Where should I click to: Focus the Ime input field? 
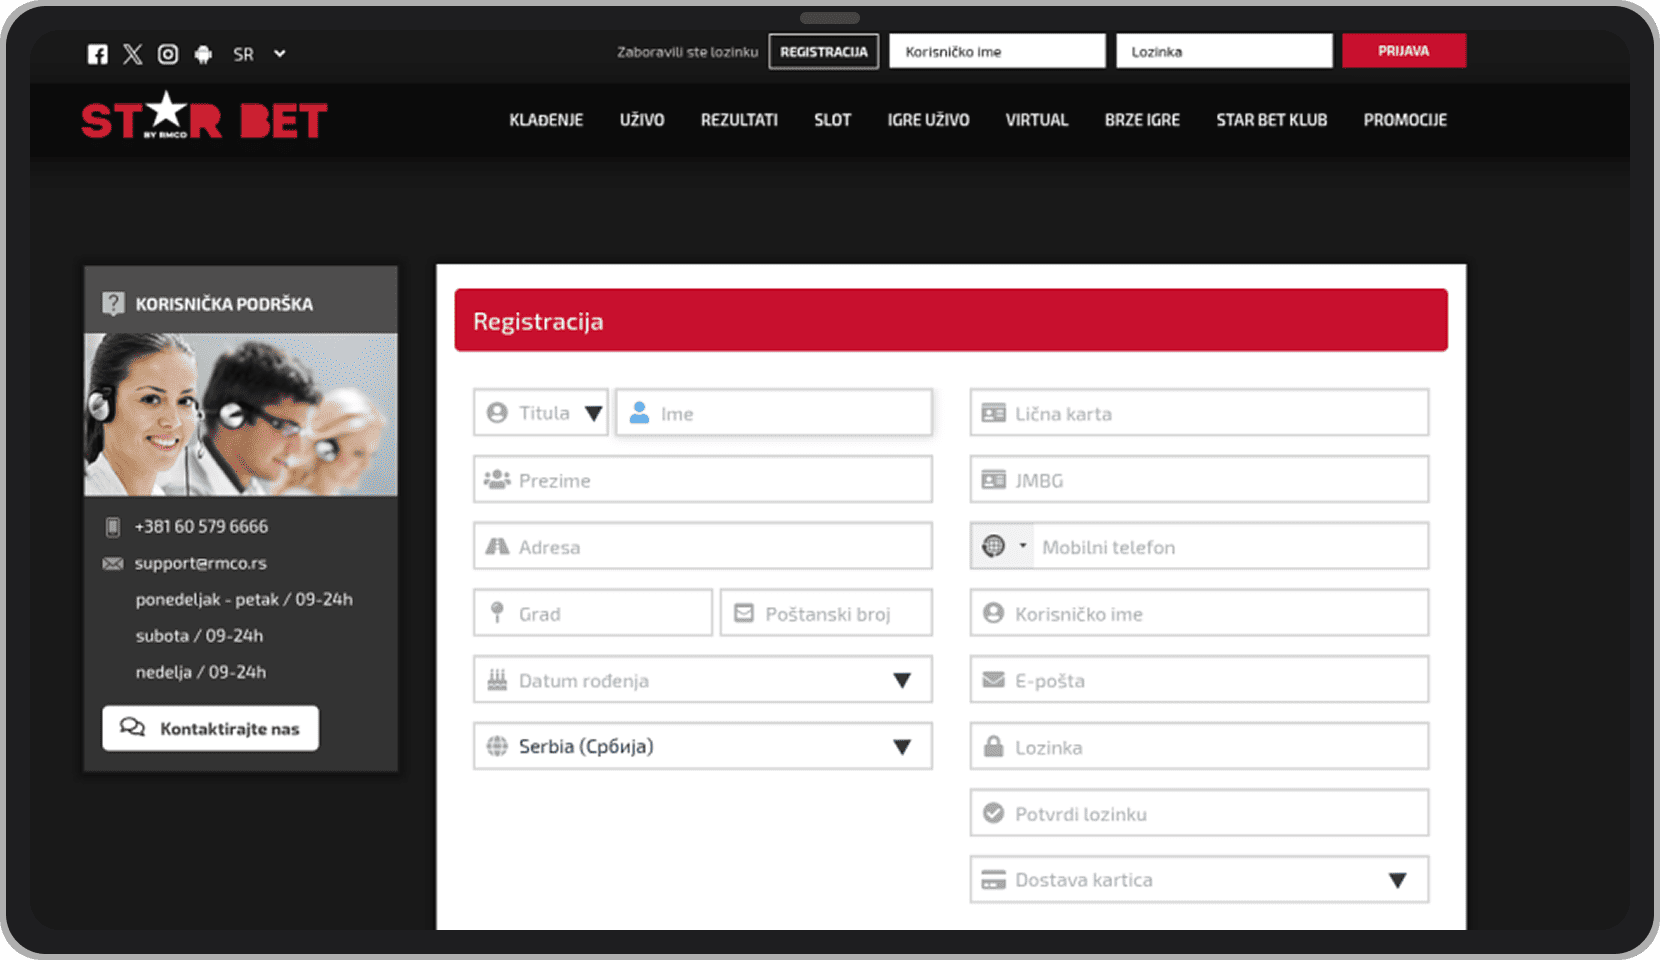774,413
